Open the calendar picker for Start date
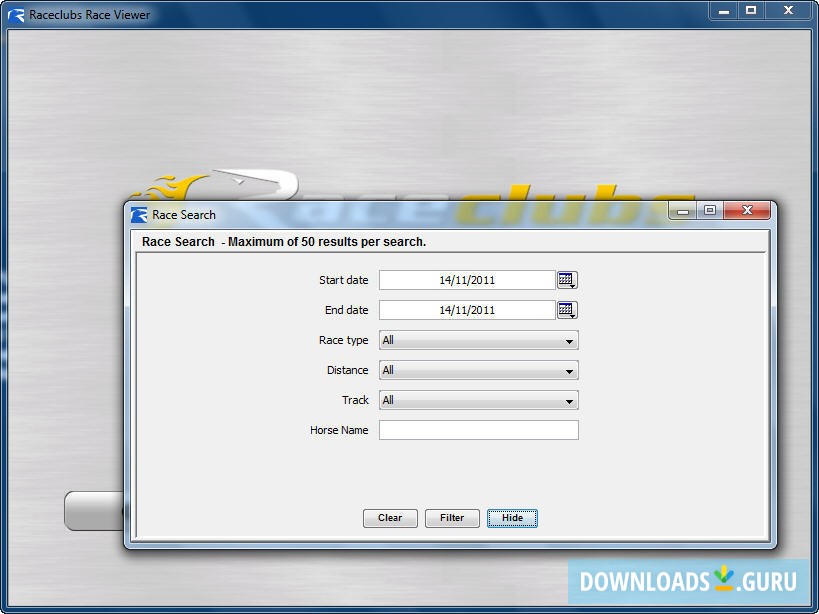Screen dimensions: 819x614 coord(567,280)
